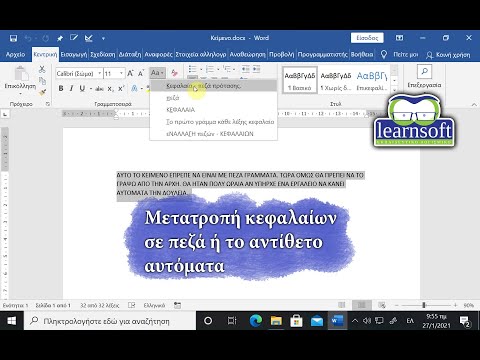Viewport: 480px width, 360px height.
Task: Cut selected text with the scissors icon
Action: tap(42, 69)
